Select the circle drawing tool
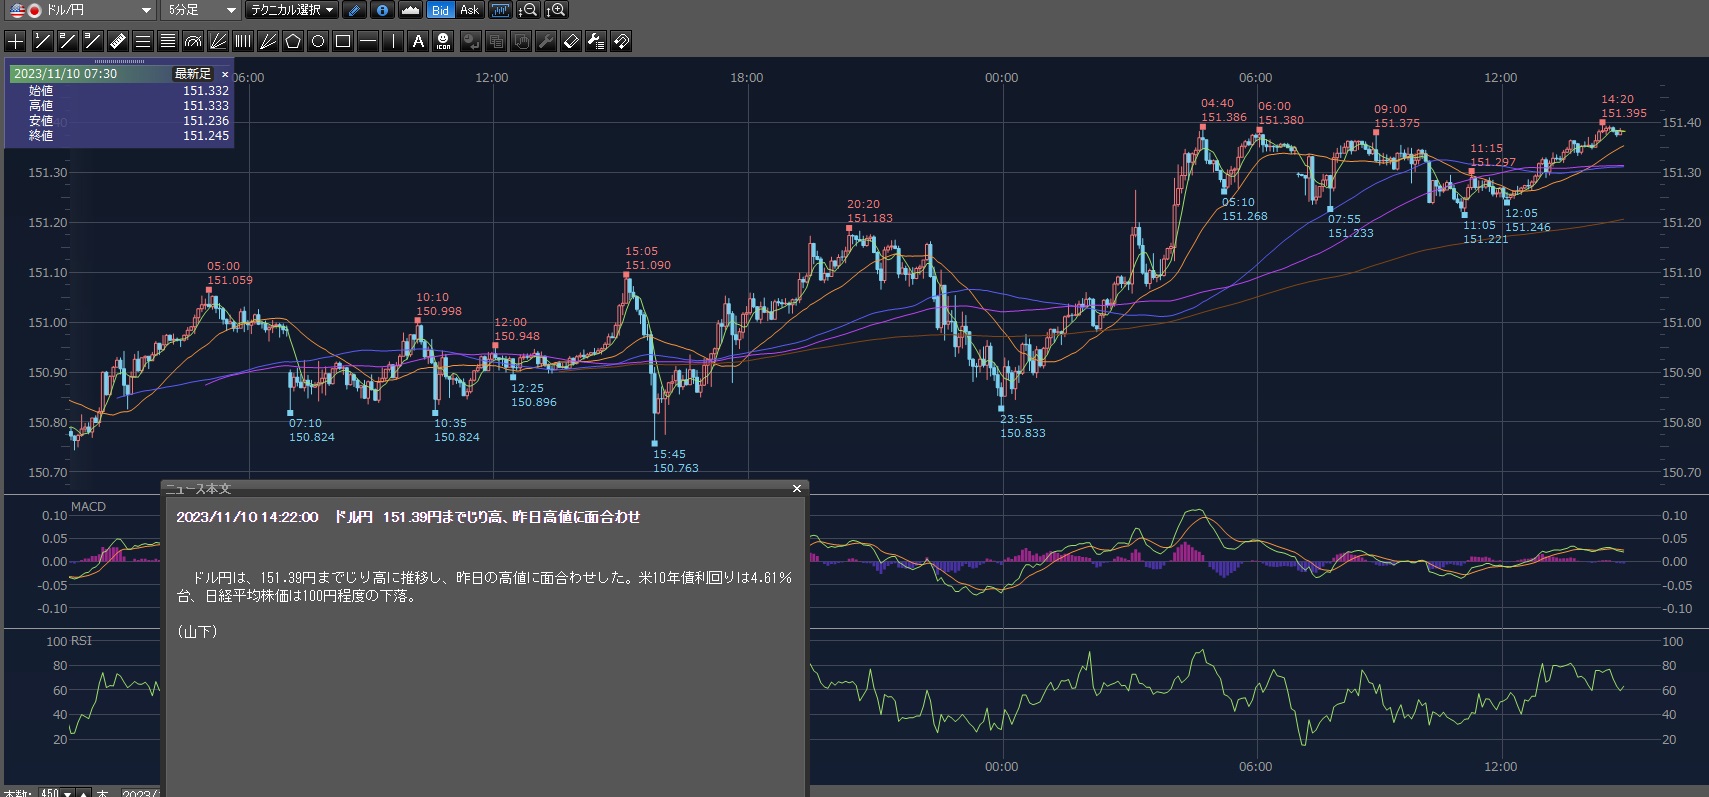The width and height of the screenshot is (1709, 797). tap(318, 41)
